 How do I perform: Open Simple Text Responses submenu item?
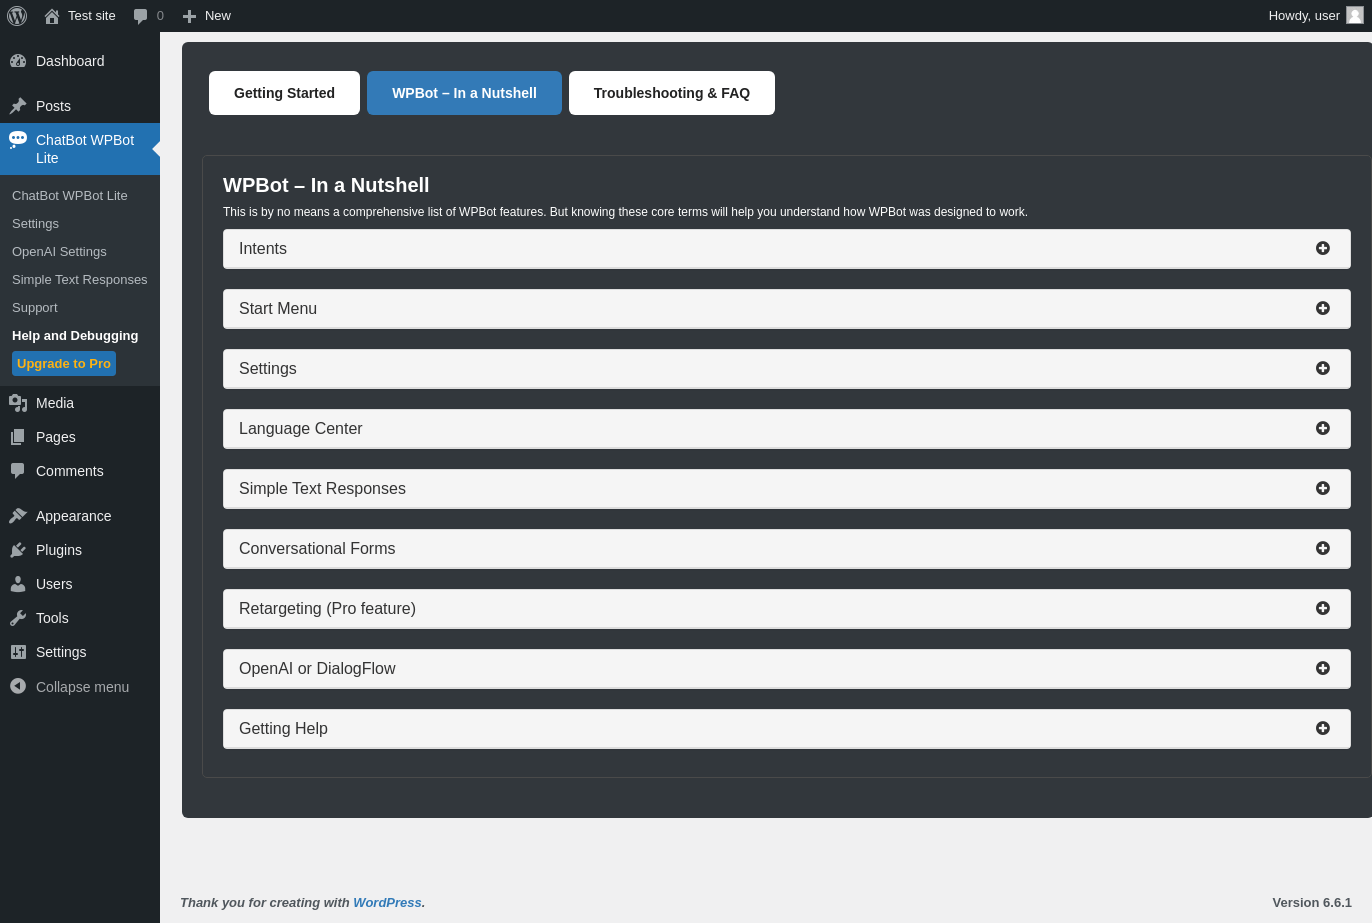(x=80, y=280)
